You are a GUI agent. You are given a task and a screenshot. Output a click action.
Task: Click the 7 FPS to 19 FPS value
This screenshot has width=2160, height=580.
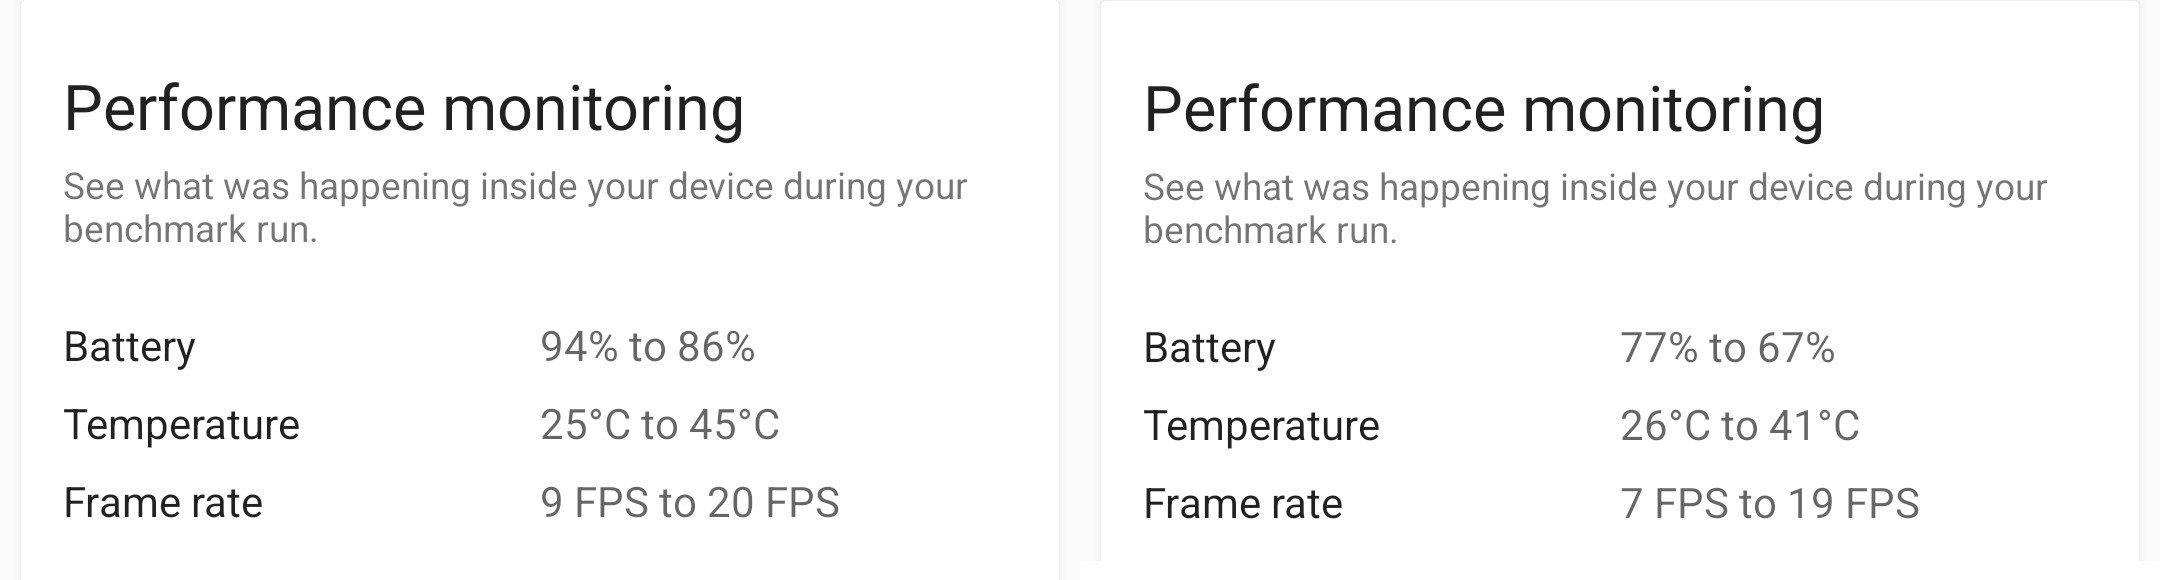pos(1769,504)
